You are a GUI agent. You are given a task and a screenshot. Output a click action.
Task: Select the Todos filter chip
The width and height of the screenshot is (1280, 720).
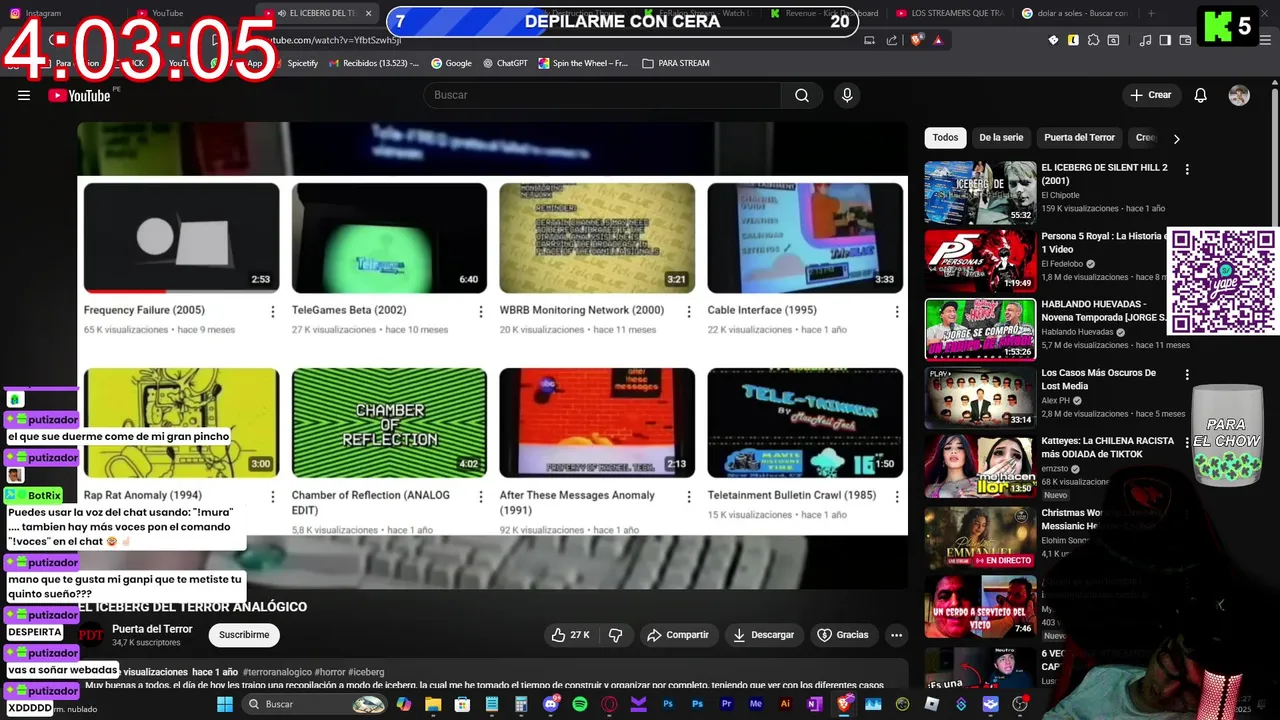pos(945,138)
